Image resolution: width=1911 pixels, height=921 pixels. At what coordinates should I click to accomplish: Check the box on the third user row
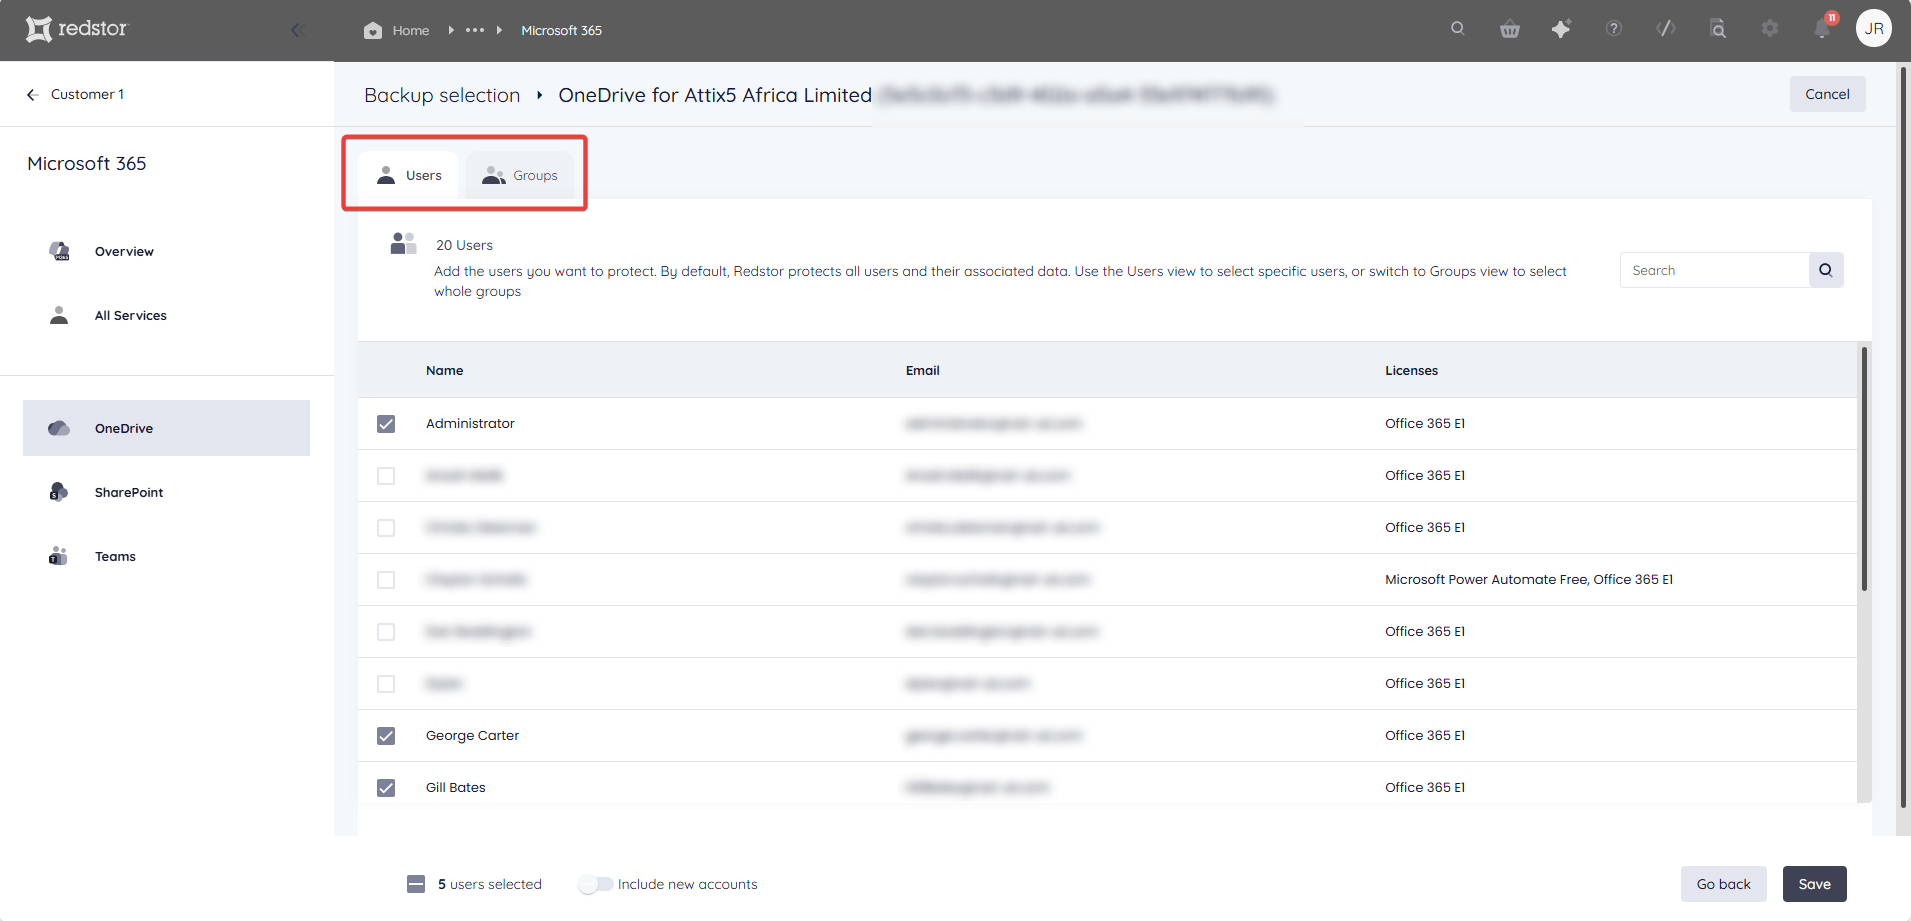click(386, 528)
